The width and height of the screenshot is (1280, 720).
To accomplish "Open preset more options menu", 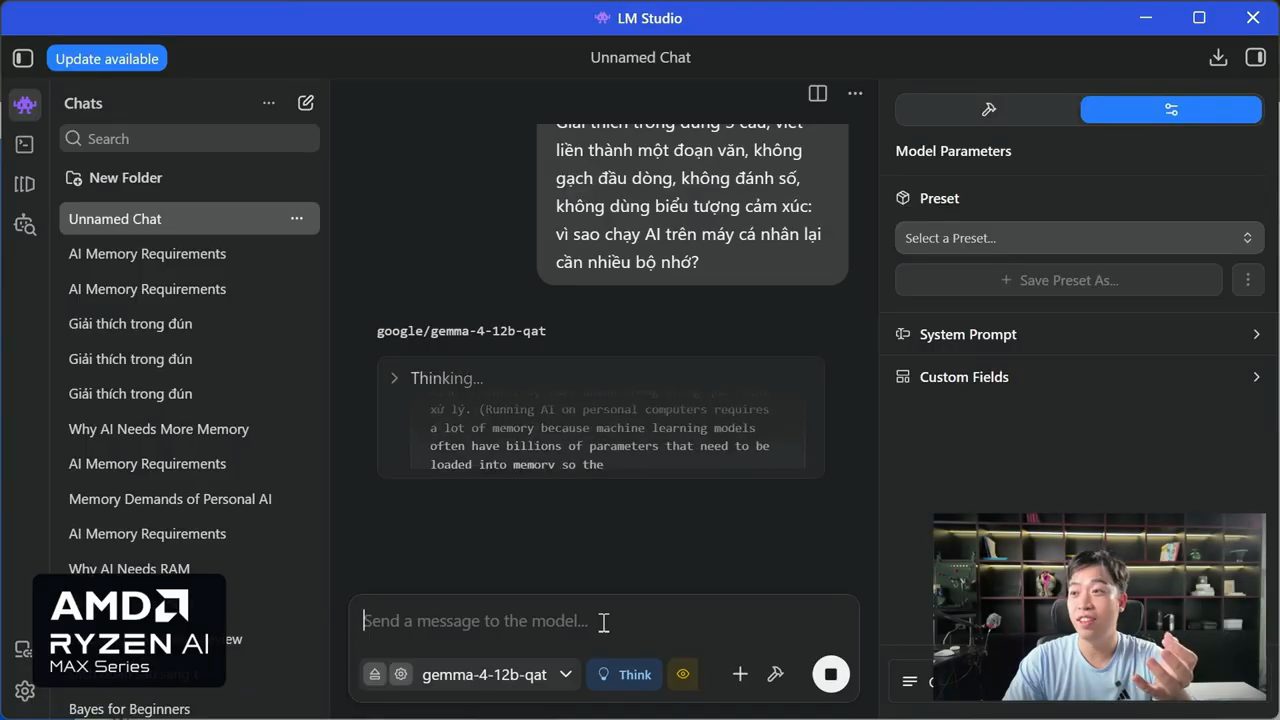I will click(x=1248, y=280).
